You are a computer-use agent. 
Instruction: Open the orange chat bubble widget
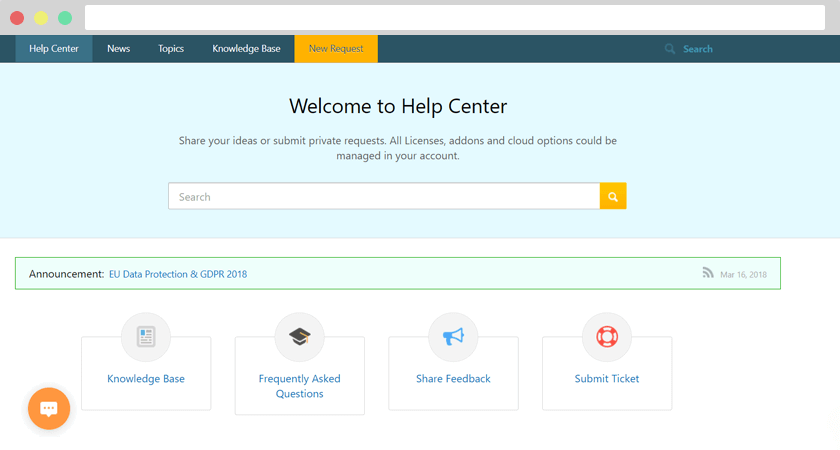(x=49, y=408)
